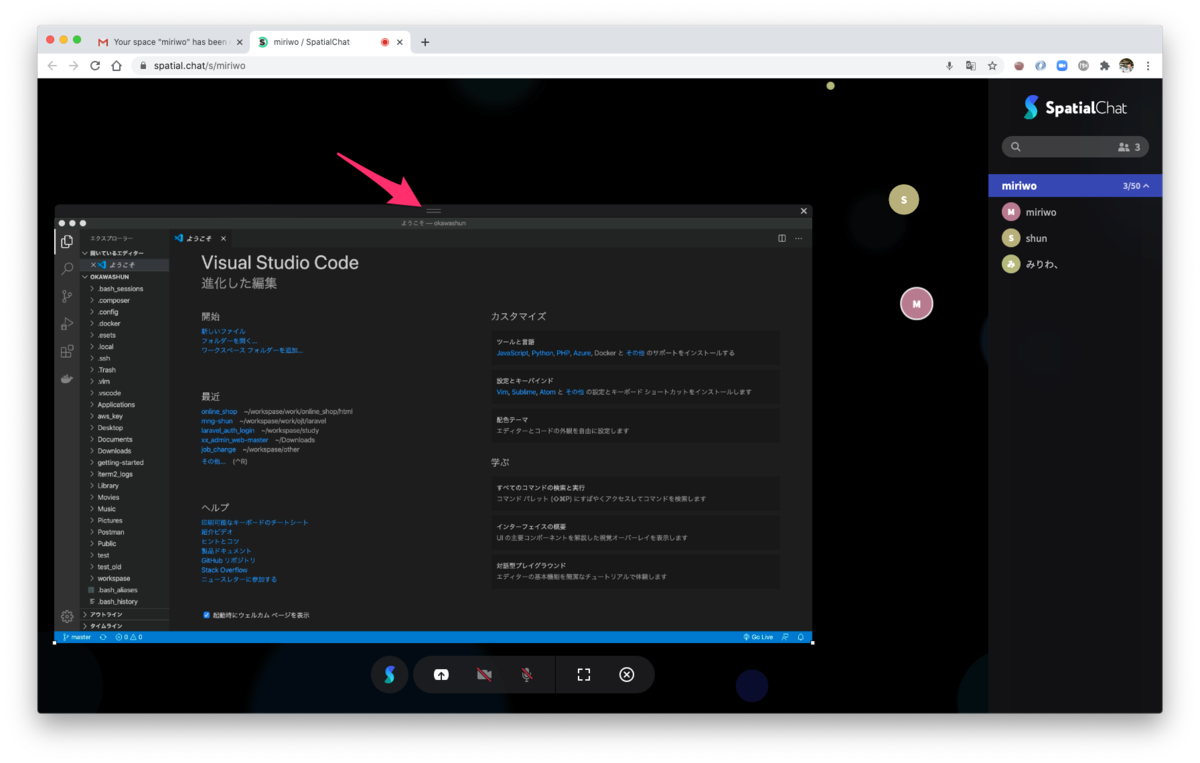The width and height of the screenshot is (1200, 763).
Task: Toggle the muted microphone button
Action: 526,675
